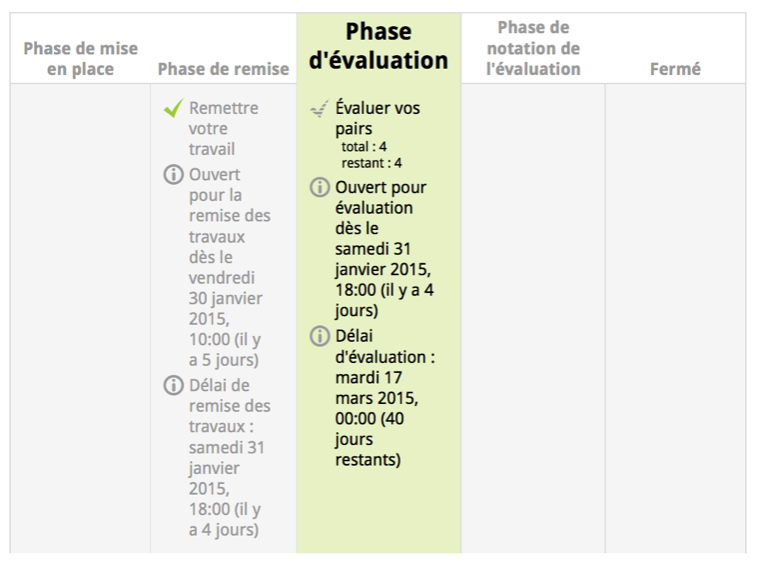Click the gray checkmark beside Évaluer vos pairs

[x=319, y=108]
